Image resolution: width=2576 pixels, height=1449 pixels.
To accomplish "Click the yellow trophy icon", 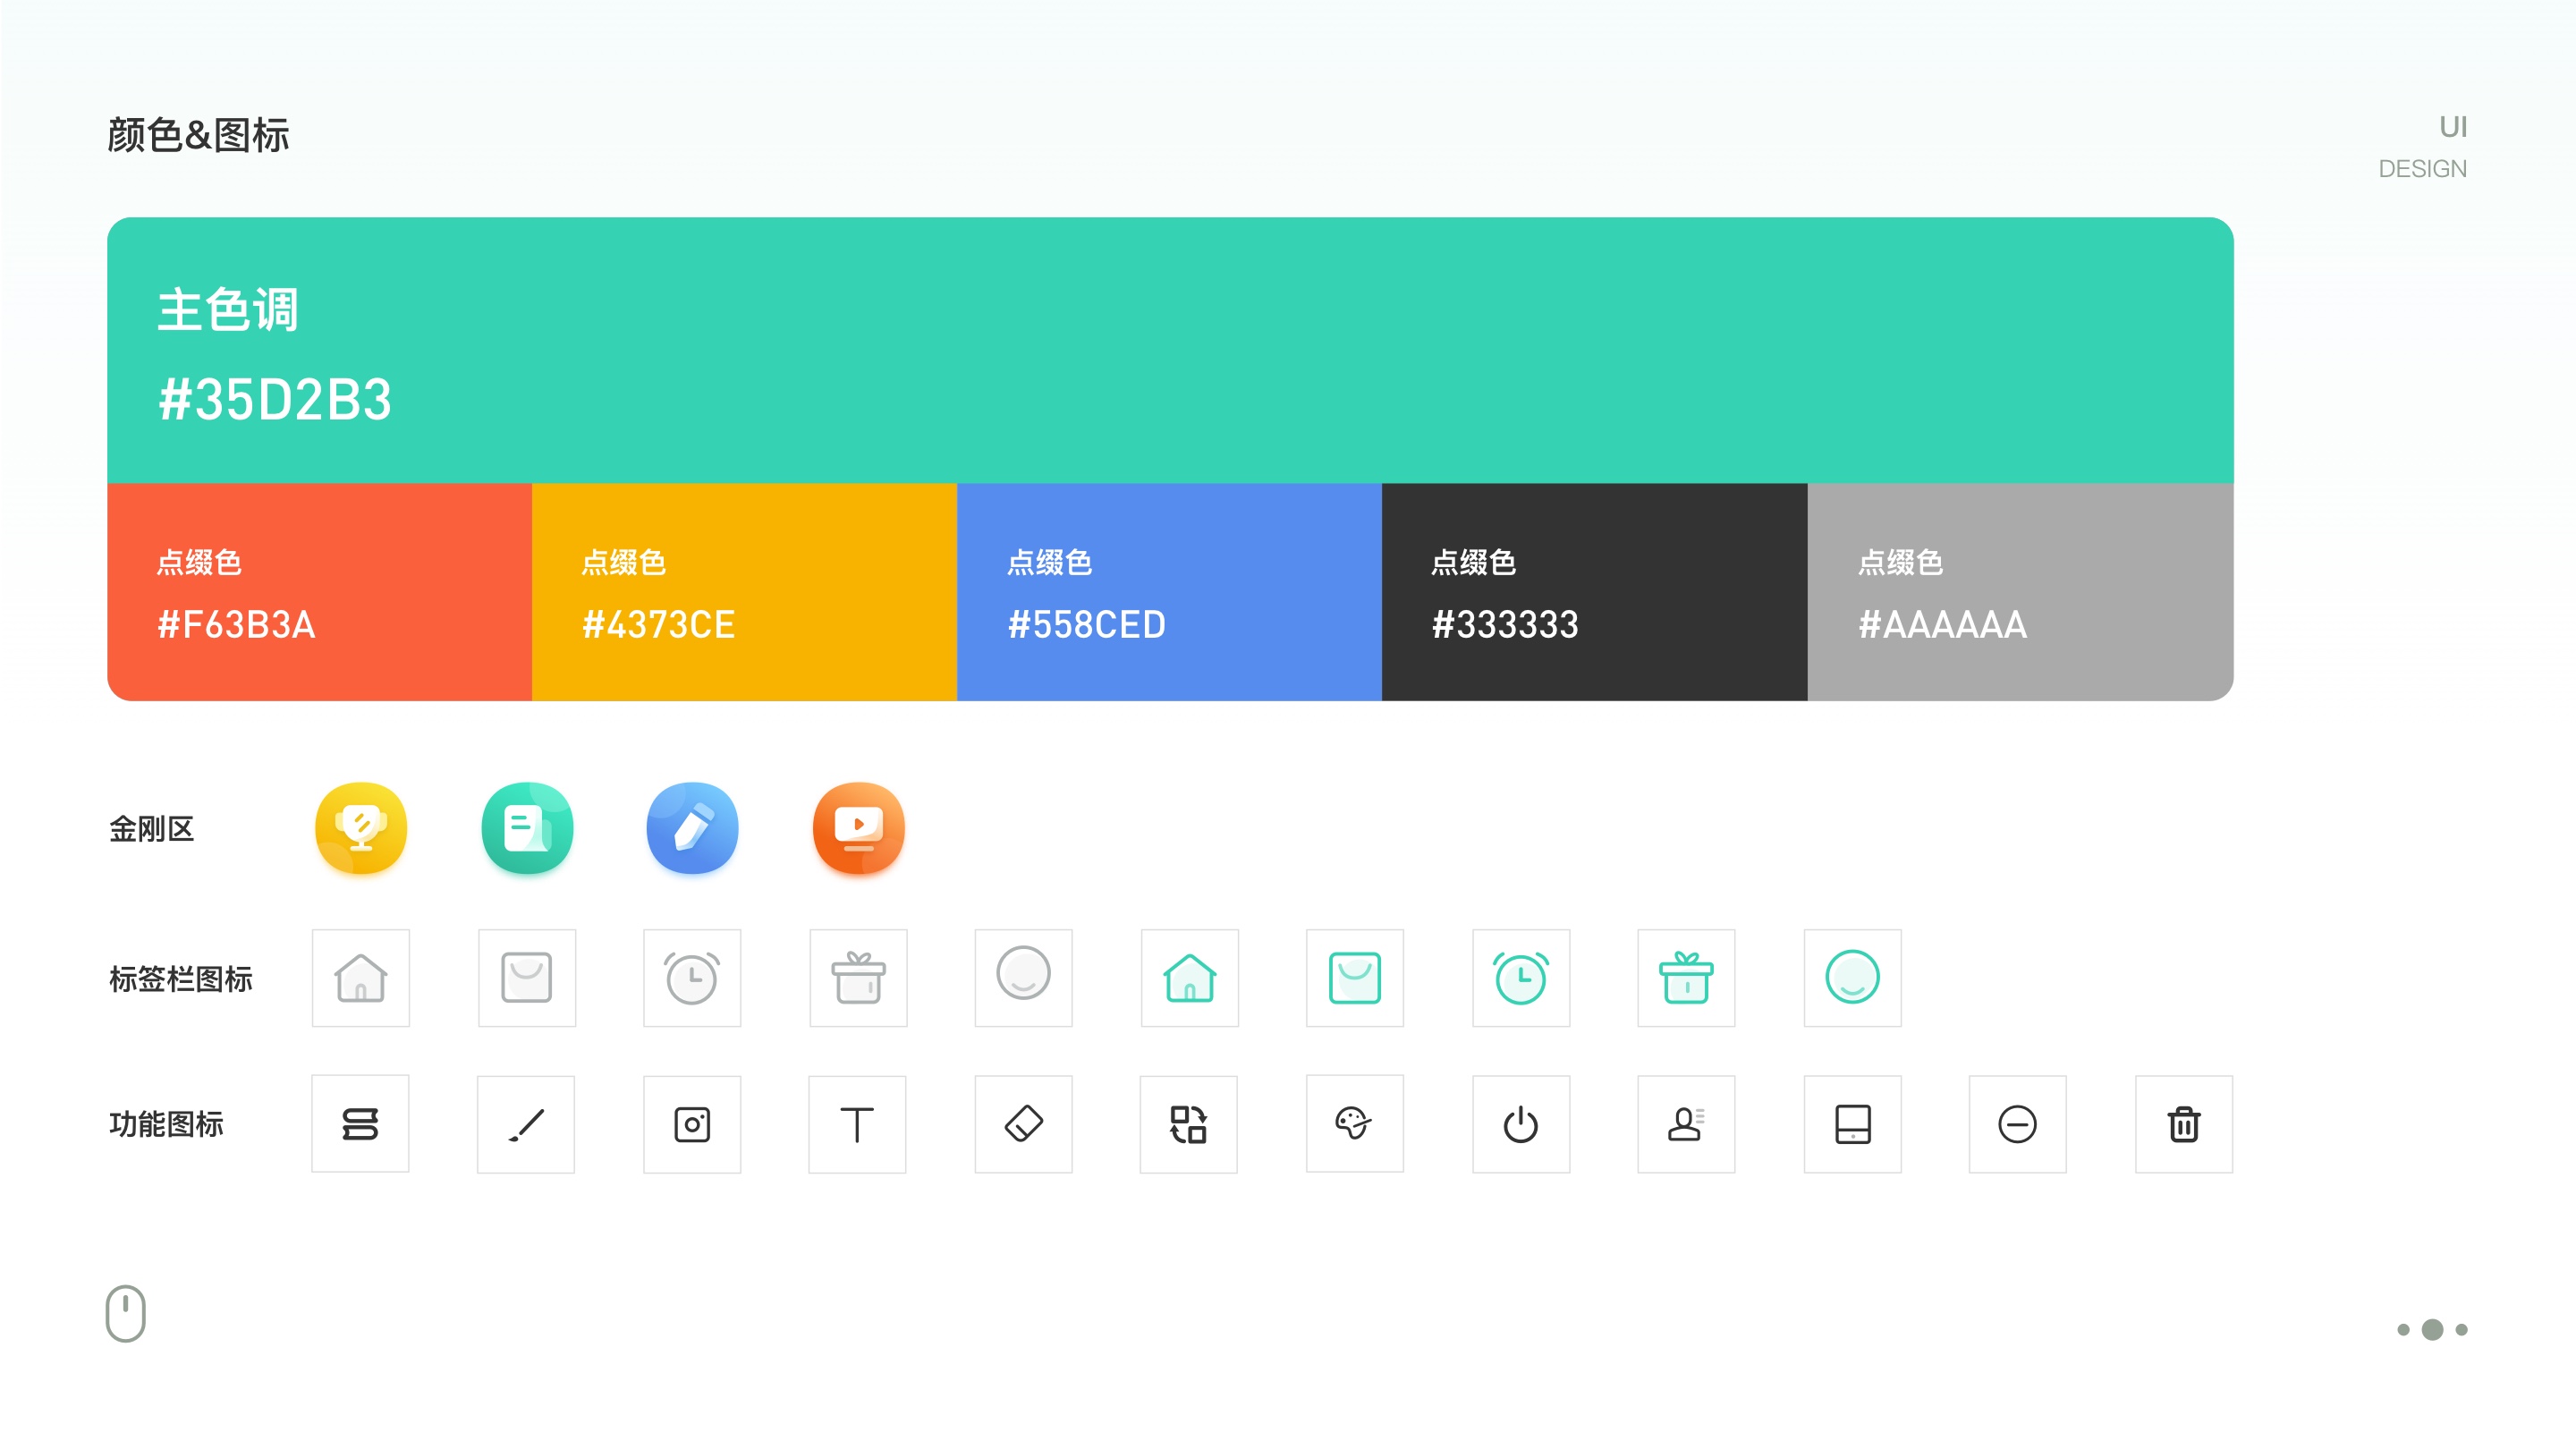I will point(361,828).
